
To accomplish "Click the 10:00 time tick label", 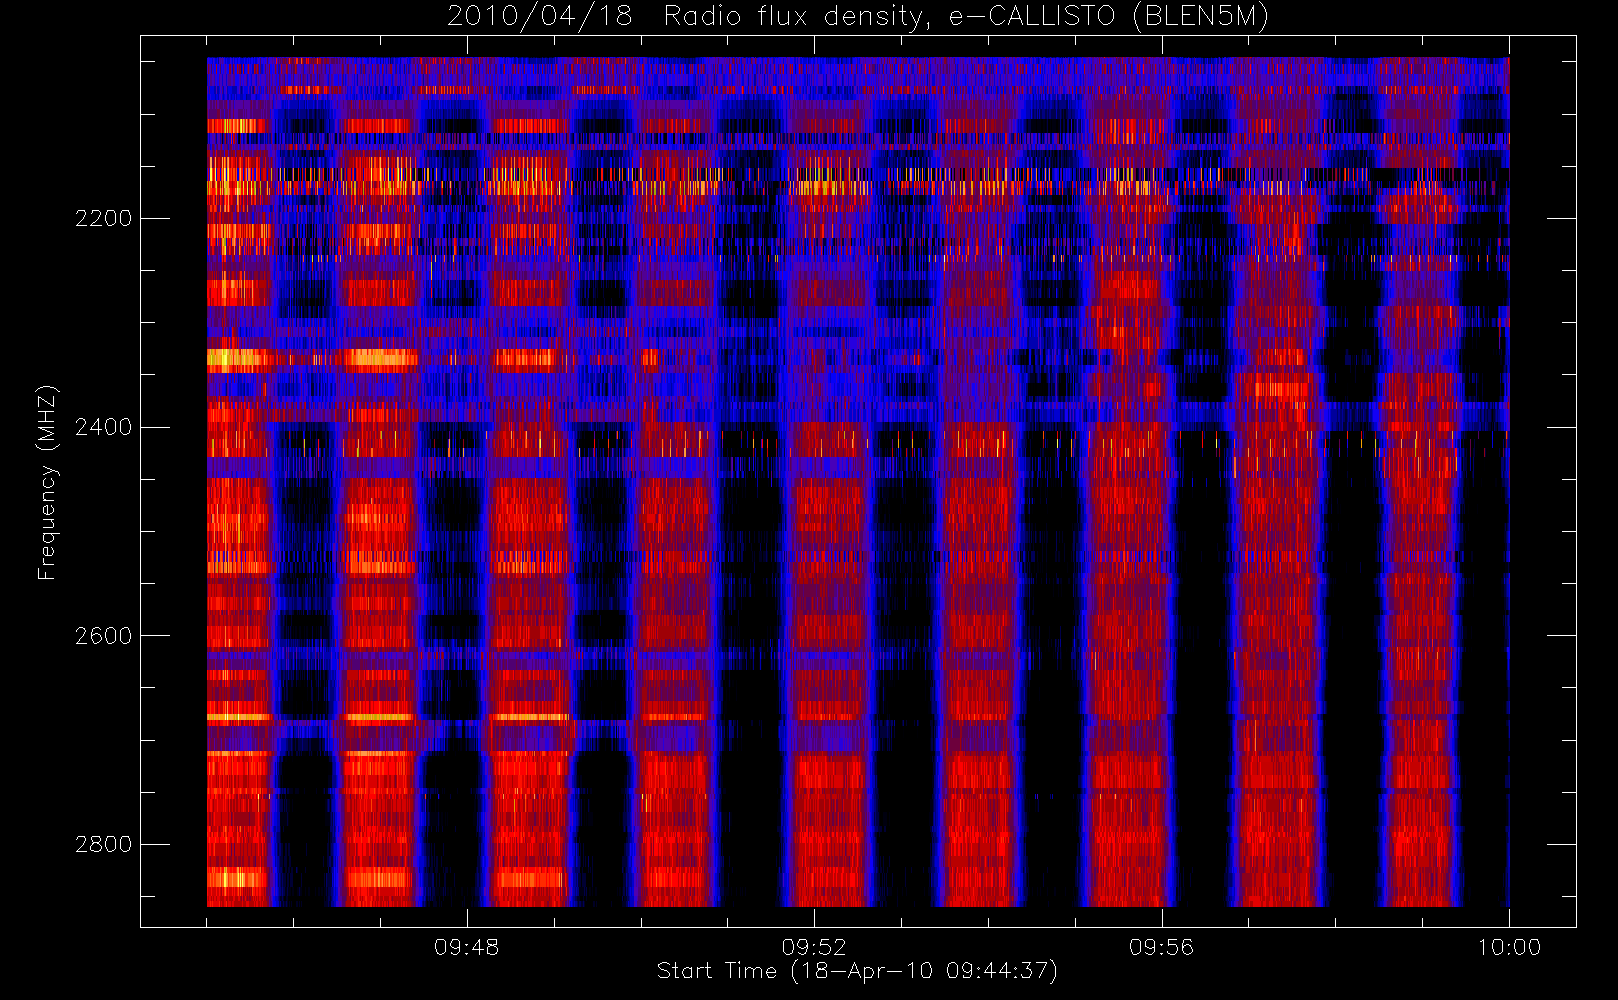I will tap(1509, 947).
